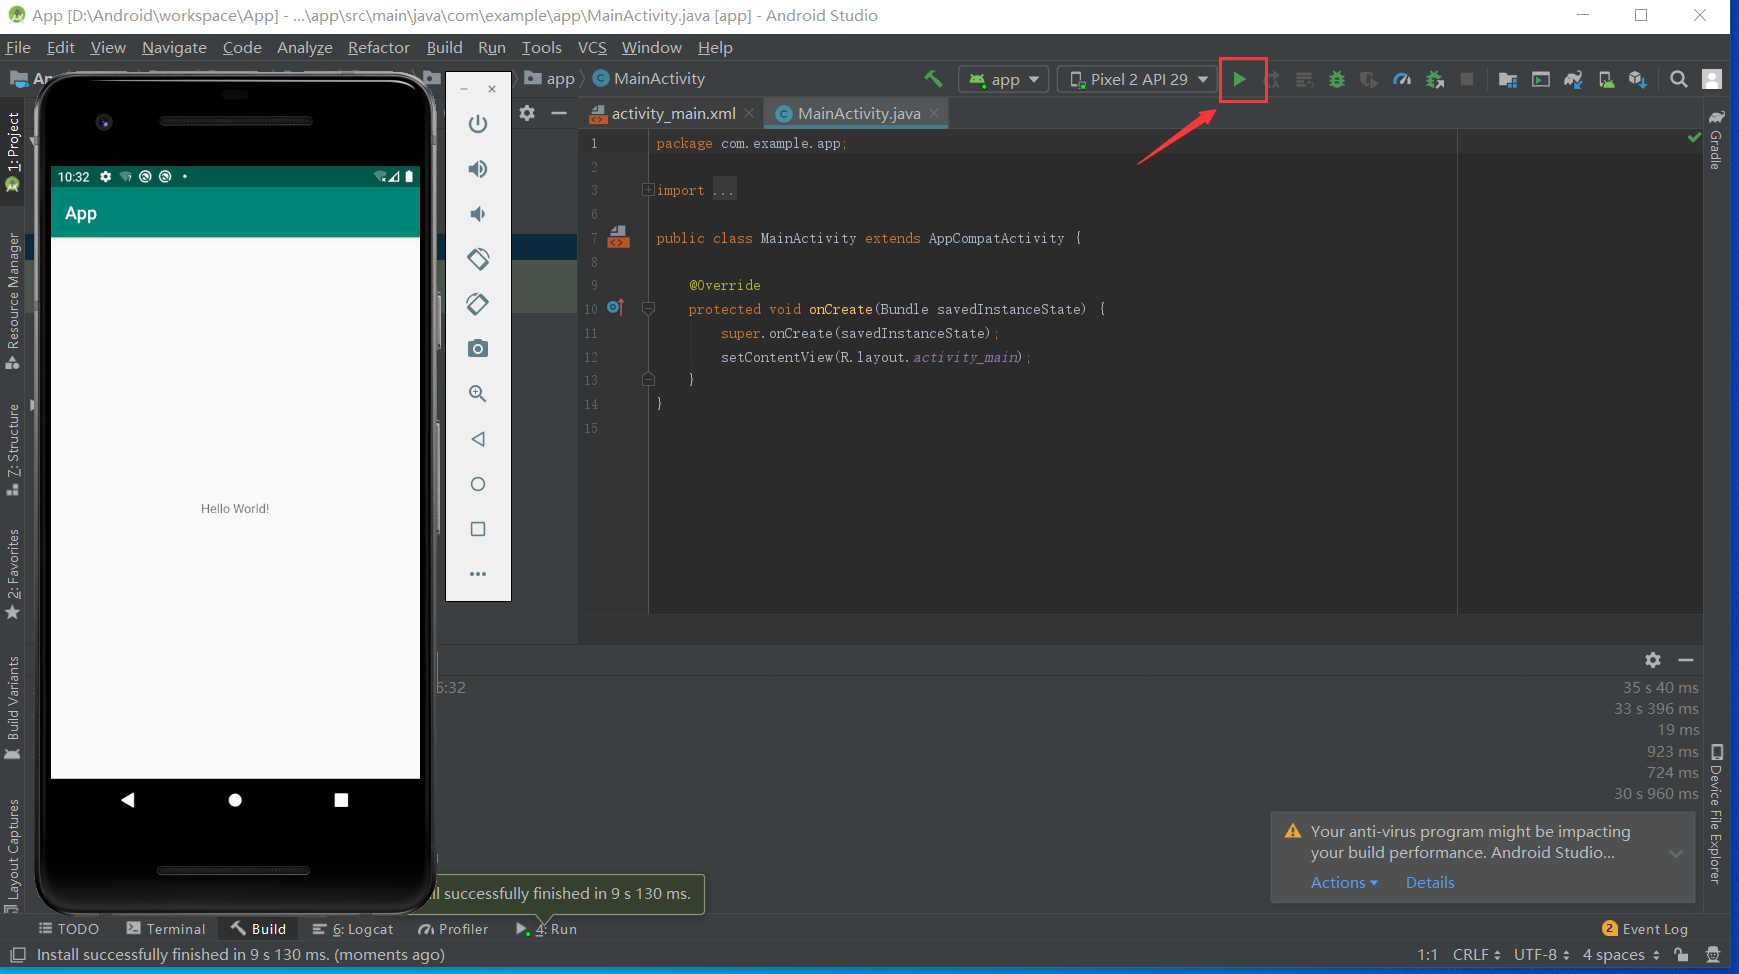Click the emulator rotate right icon
Image resolution: width=1739 pixels, height=974 pixels.
tap(478, 304)
